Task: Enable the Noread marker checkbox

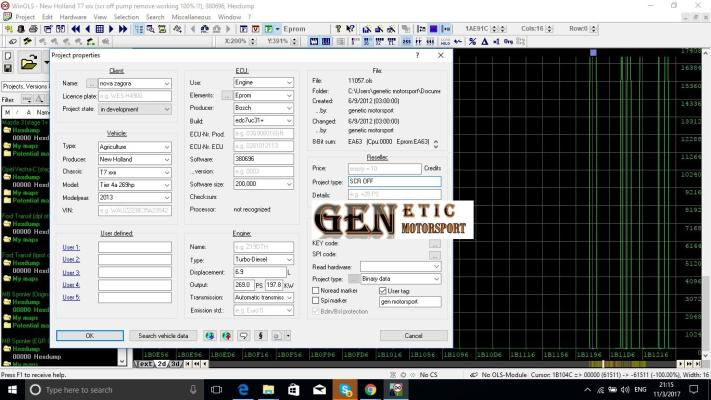Action: pyautogui.click(x=314, y=290)
